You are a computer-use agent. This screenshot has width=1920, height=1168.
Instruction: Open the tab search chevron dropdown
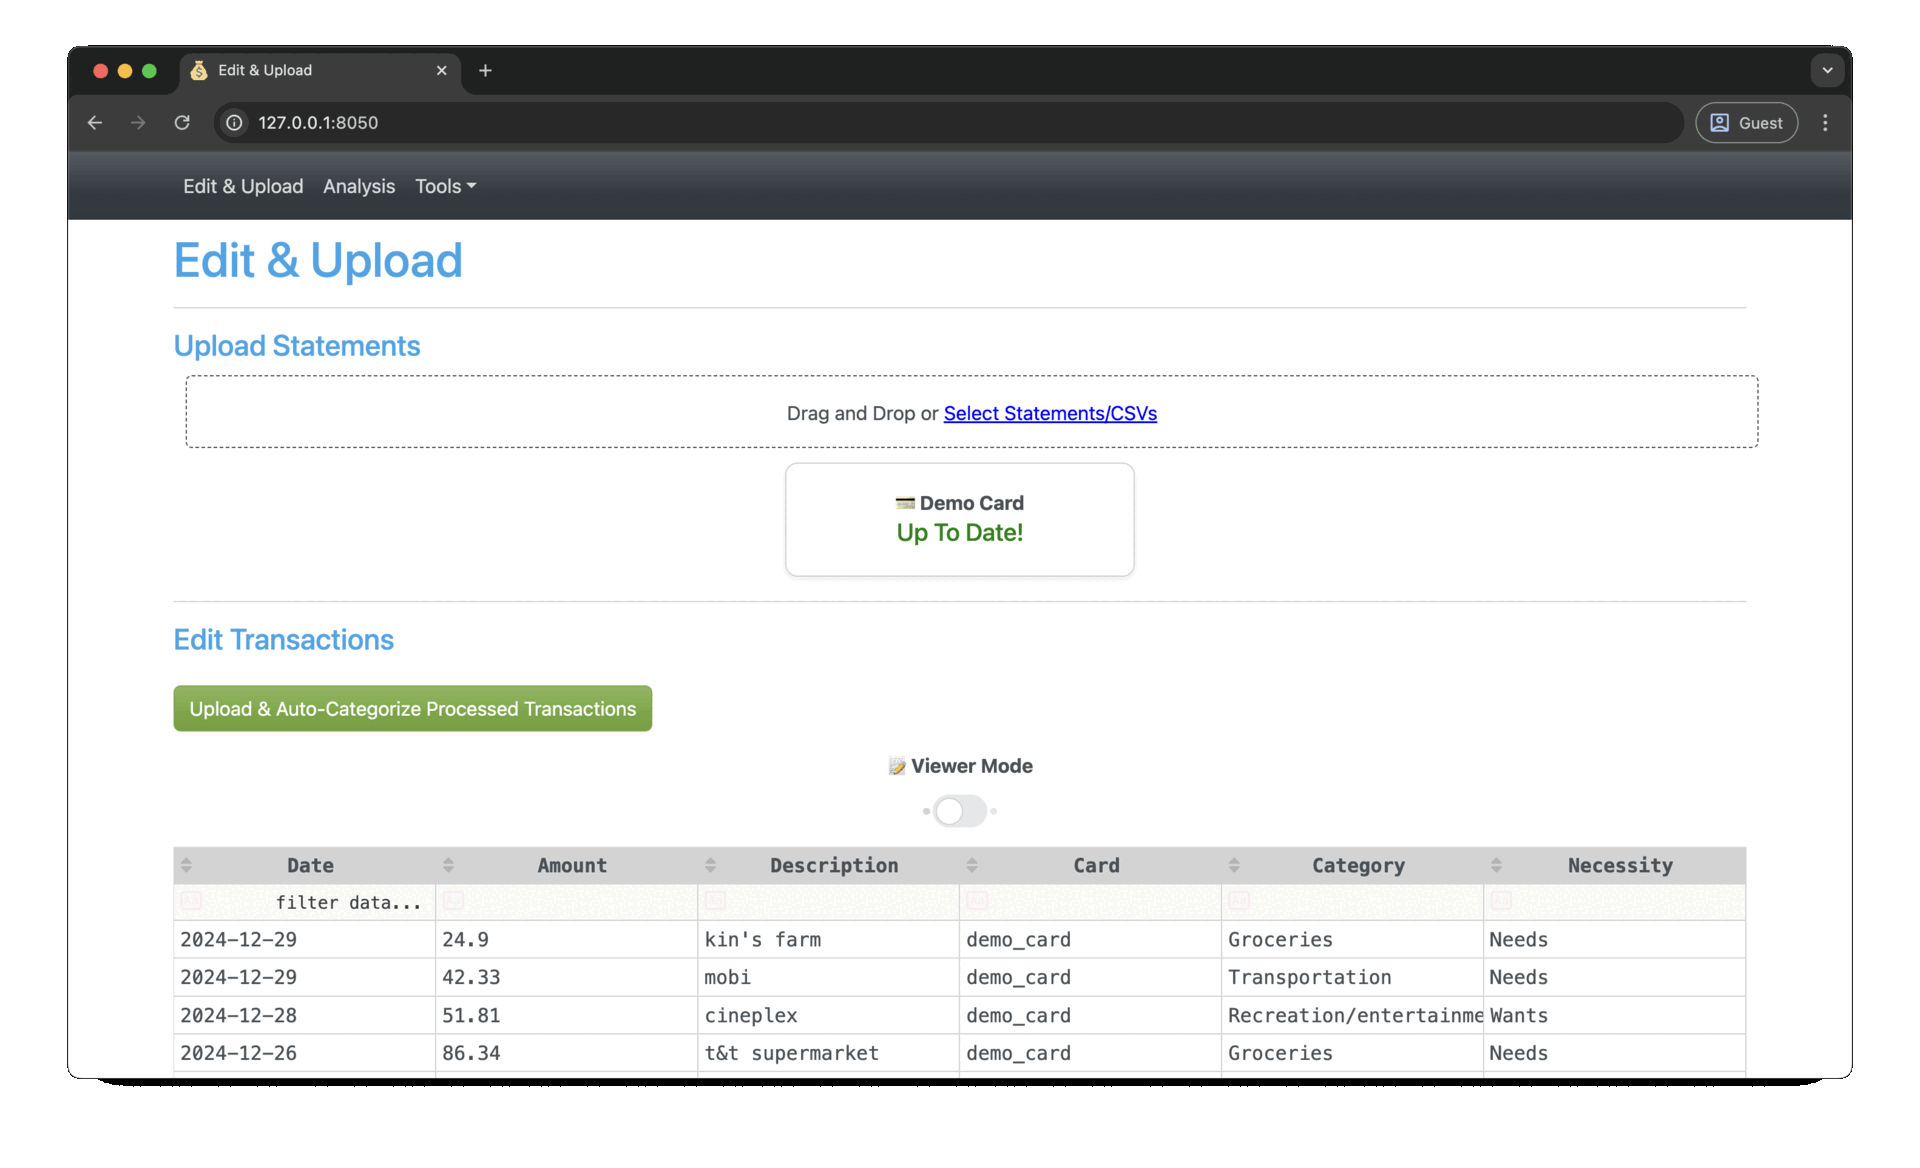(x=1827, y=70)
